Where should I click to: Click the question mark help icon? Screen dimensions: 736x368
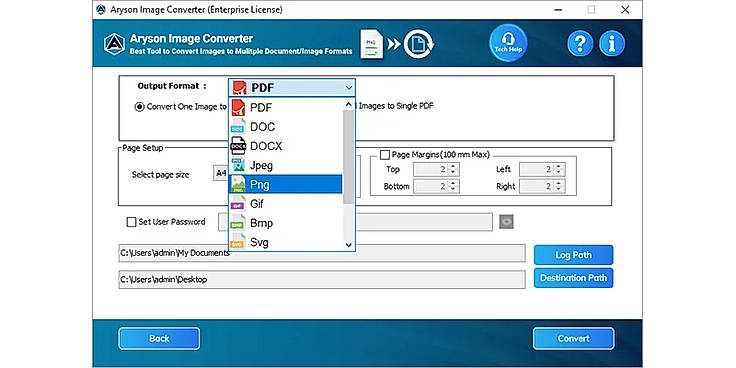(x=580, y=44)
